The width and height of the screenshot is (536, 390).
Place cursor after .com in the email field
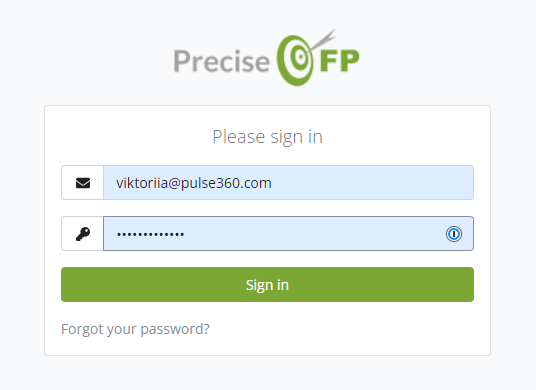[x=272, y=183]
